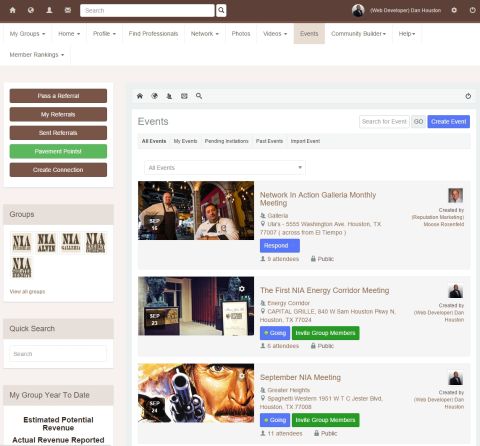Viewport: 480px width, 446px height.
Task: Click Respond on the Galleria Monthly Meeting
Action: click(x=280, y=246)
